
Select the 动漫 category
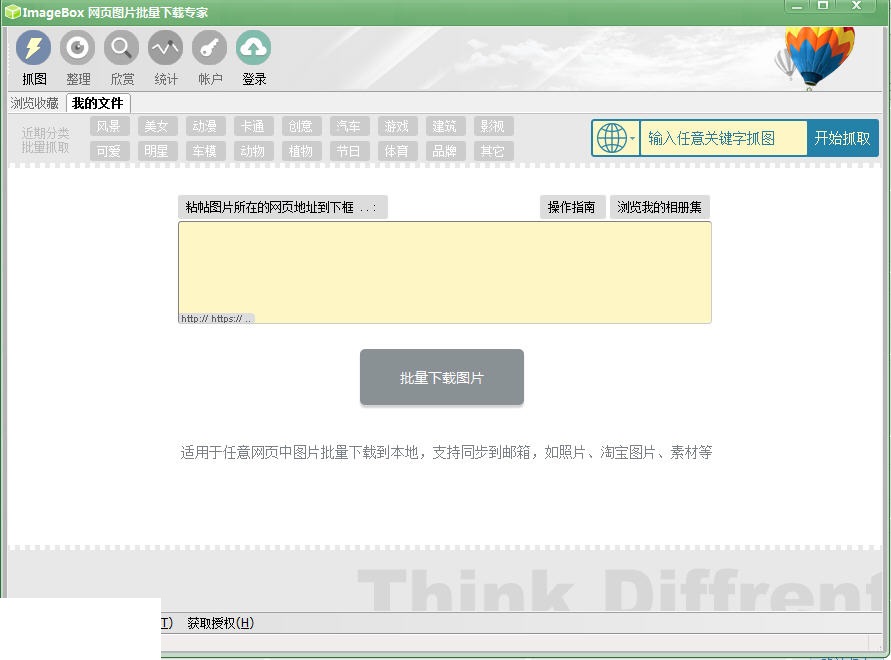[205, 126]
